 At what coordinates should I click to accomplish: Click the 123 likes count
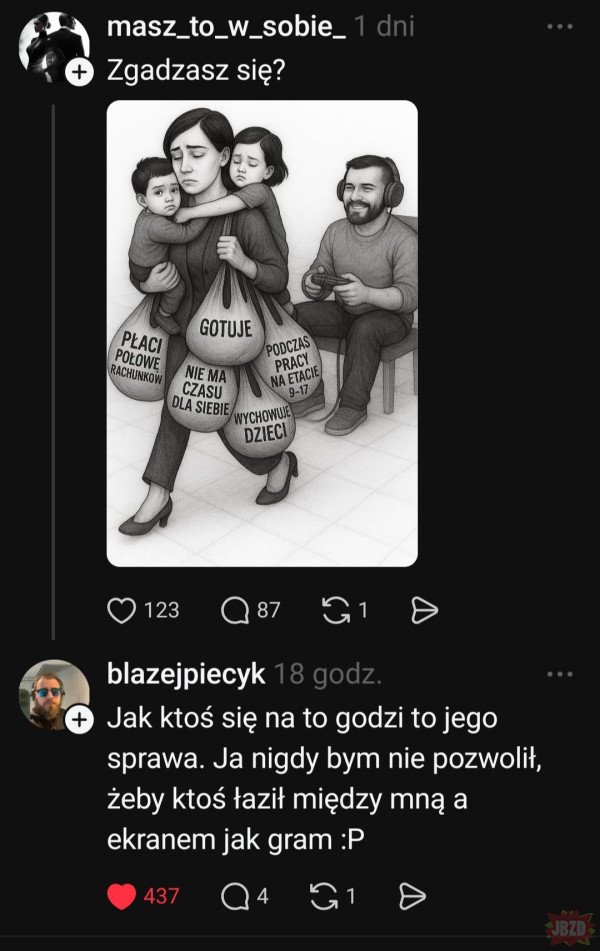click(162, 610)
